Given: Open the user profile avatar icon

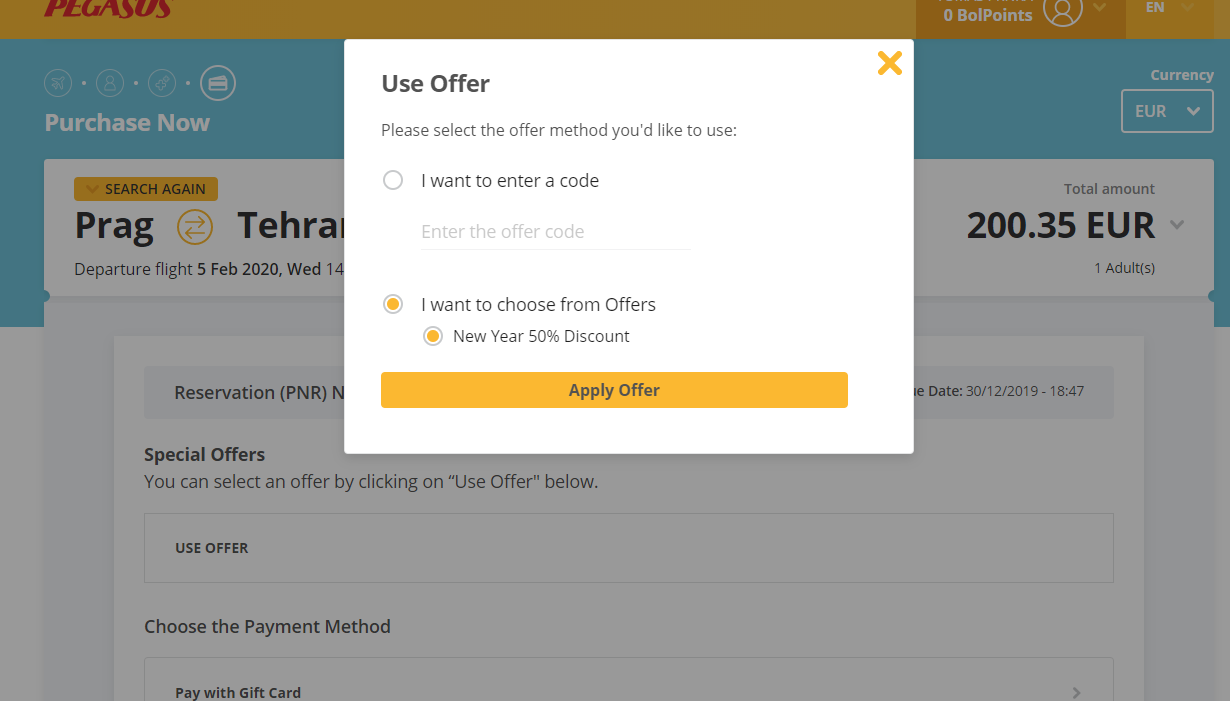Looking at the screenshot, I should tap(1063, 10).
